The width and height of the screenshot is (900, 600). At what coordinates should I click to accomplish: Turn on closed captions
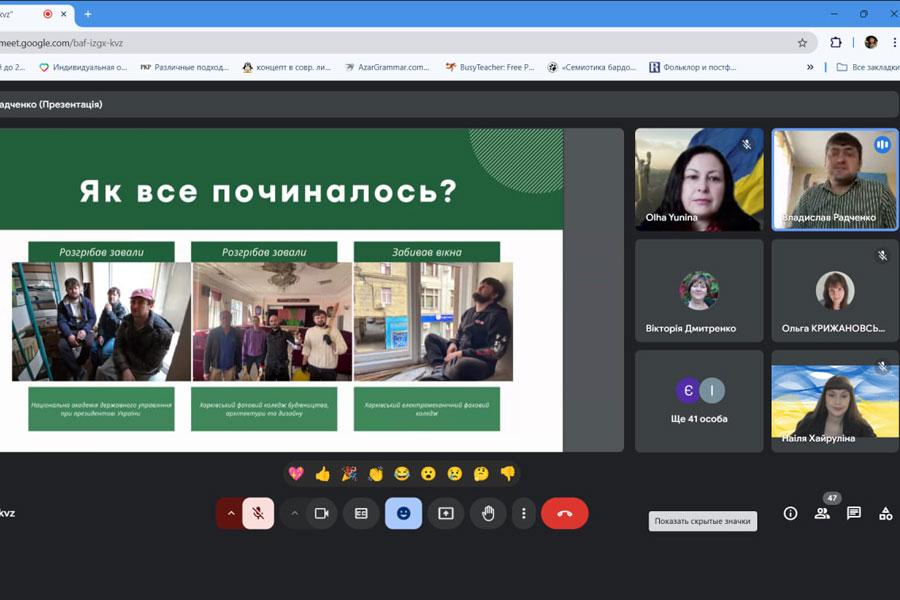(x=361, y=513)
